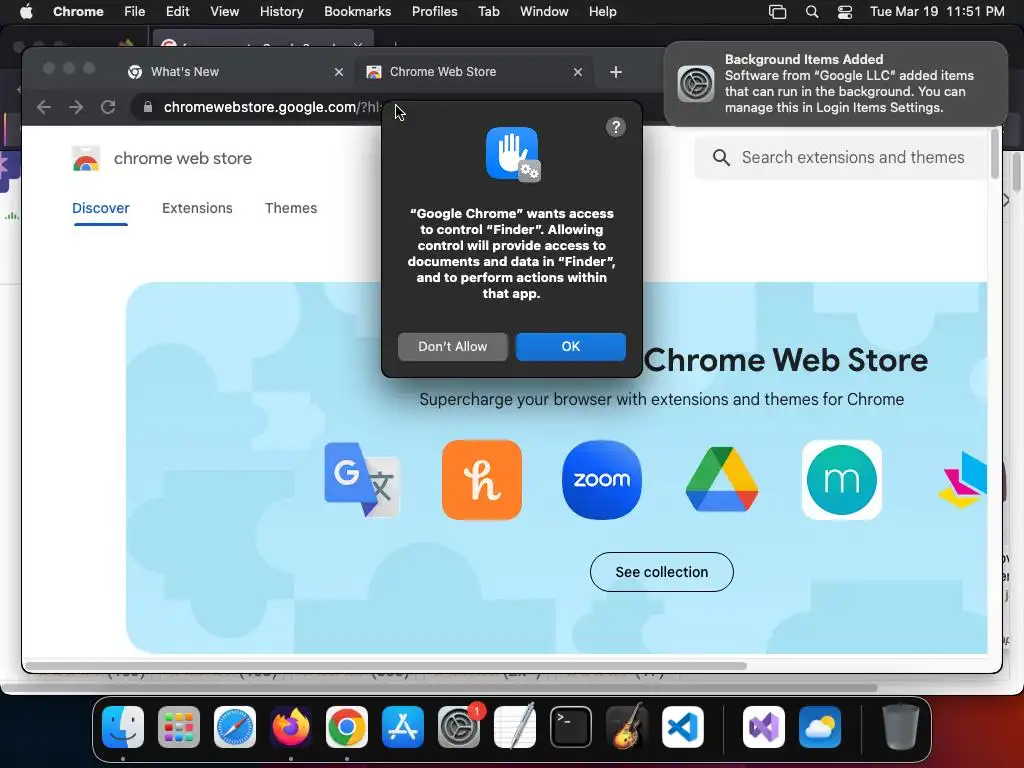Open Spotlight search in menu bar

point(812,12)
